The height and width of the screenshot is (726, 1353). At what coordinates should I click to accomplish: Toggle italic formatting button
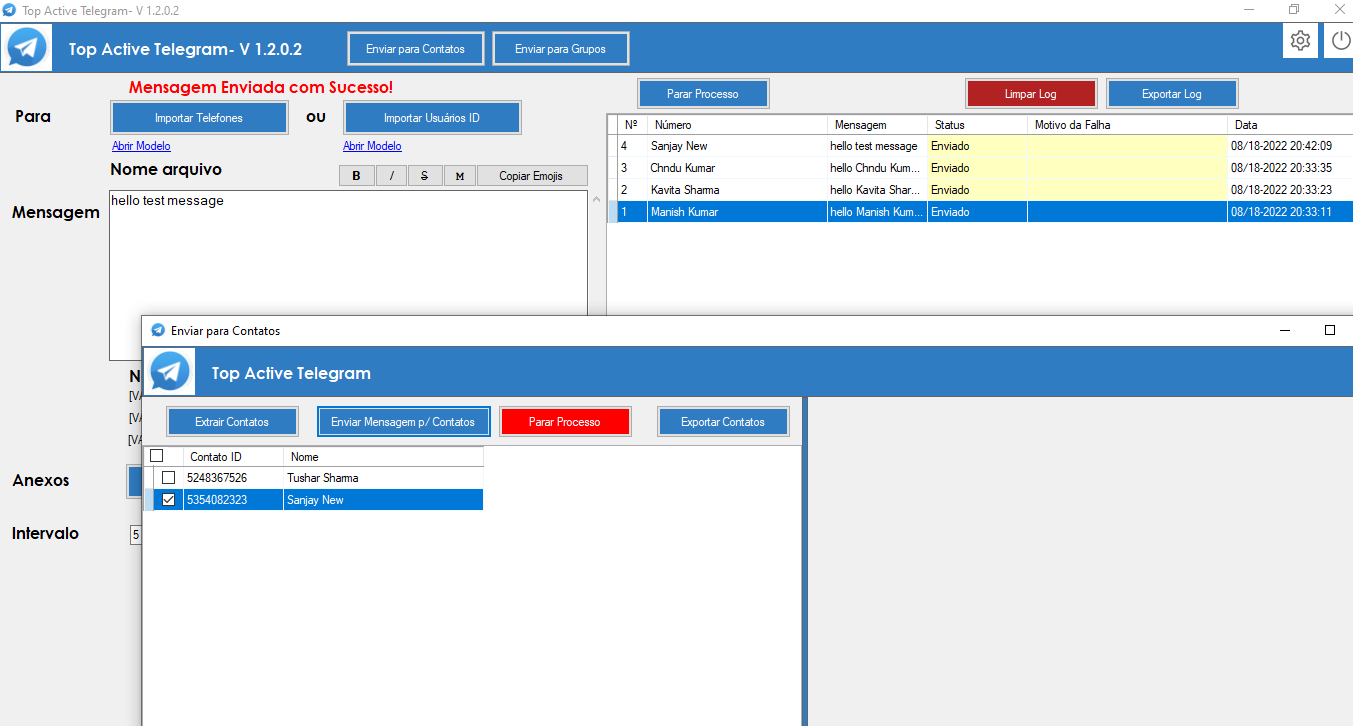coord(391,176)
